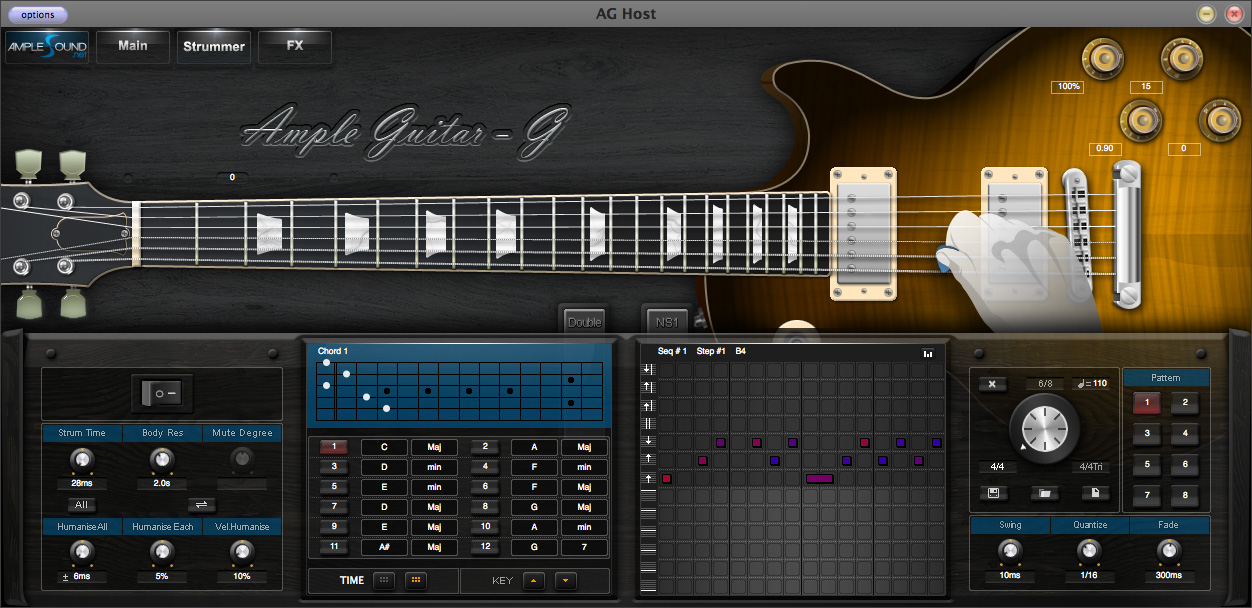Toggle the Double button
Image resolution: width=1252 pixels, height=608 pixels.
coord(584,321)
